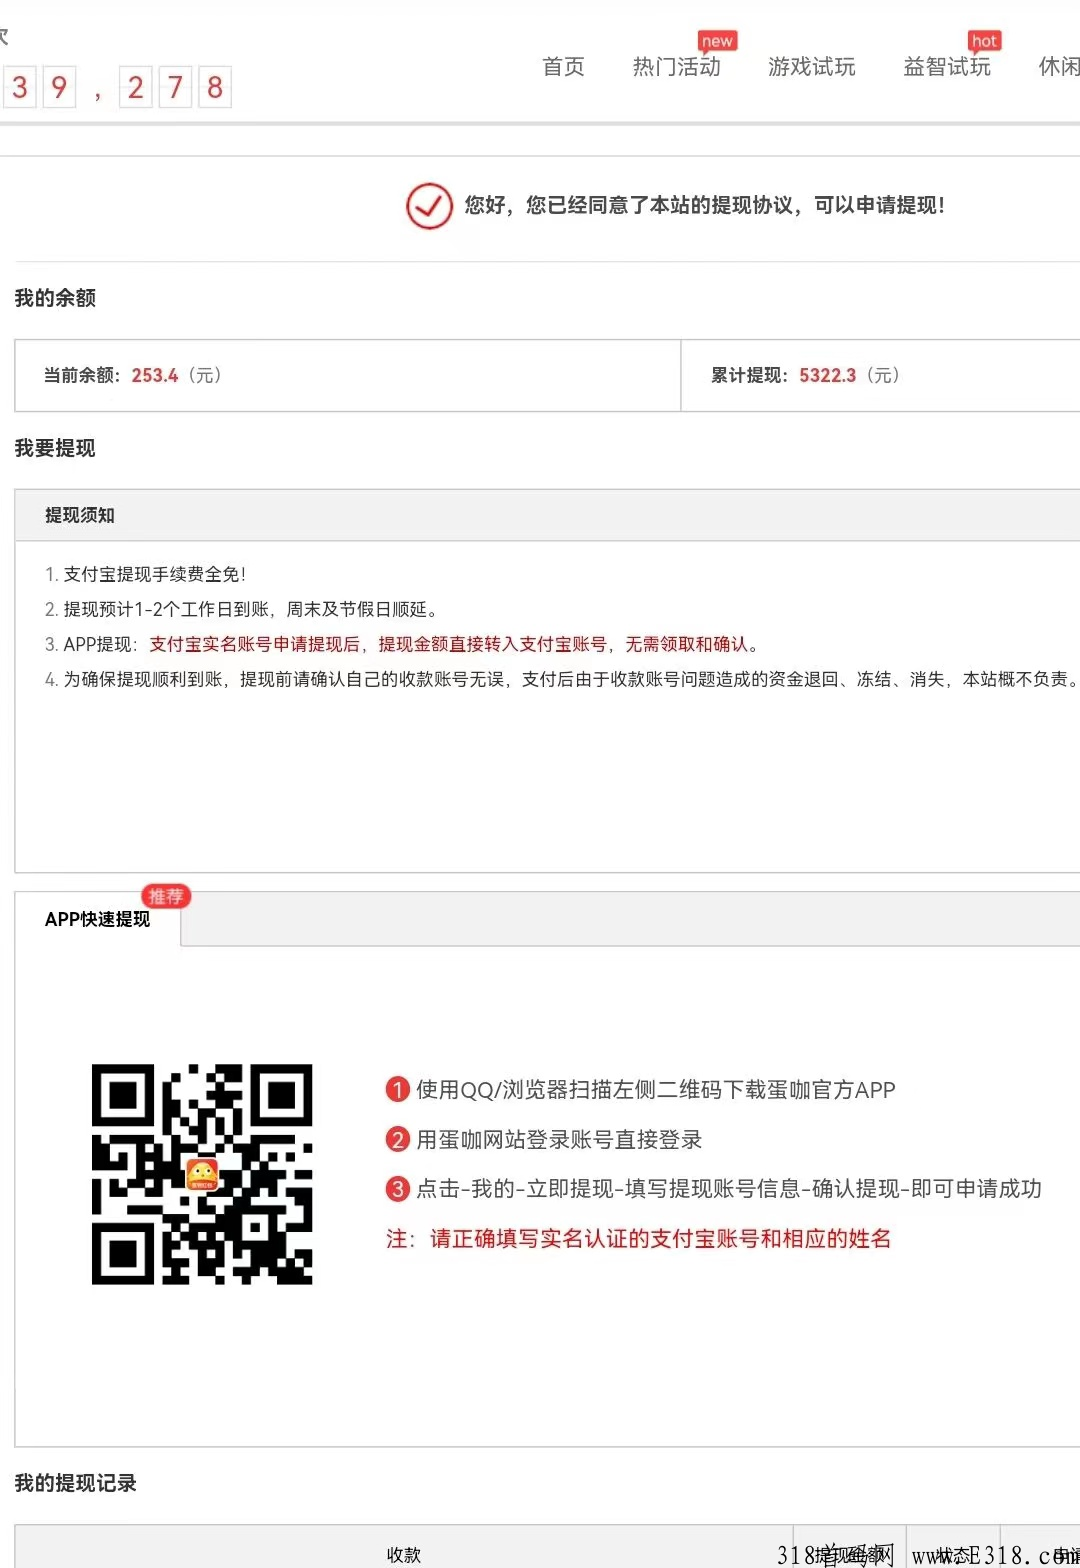Click the step 2 red number icon
The image size is (1080, 1568).
[x=398, y=1139]
